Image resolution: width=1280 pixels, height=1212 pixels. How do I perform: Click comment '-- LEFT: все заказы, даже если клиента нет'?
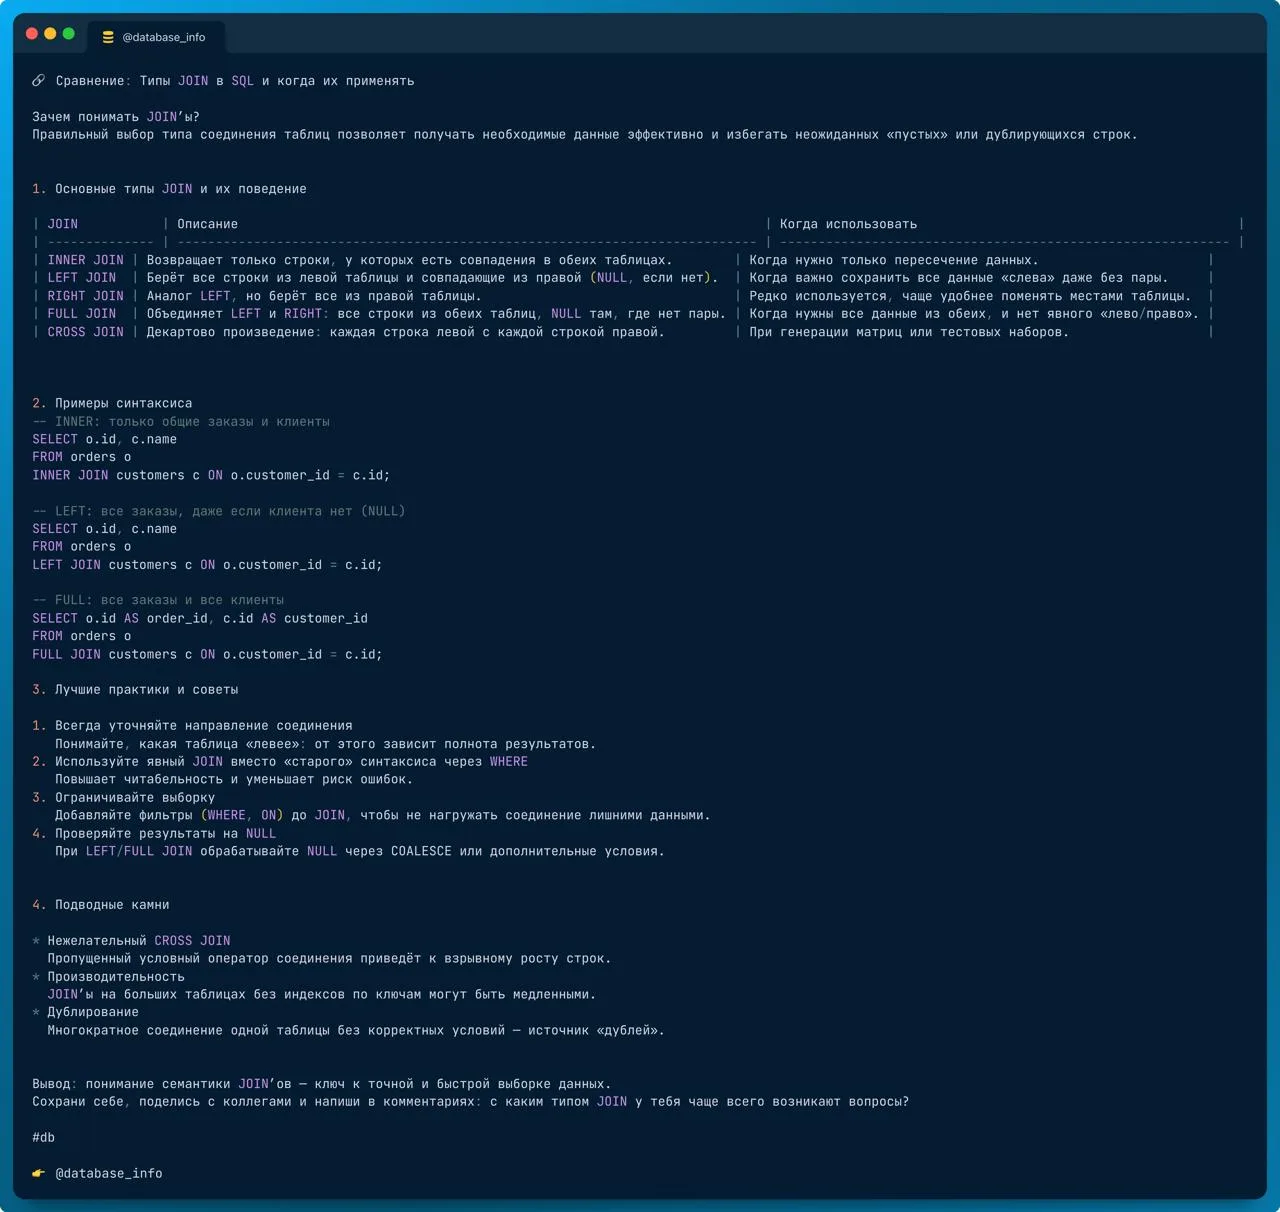point(219,511)
